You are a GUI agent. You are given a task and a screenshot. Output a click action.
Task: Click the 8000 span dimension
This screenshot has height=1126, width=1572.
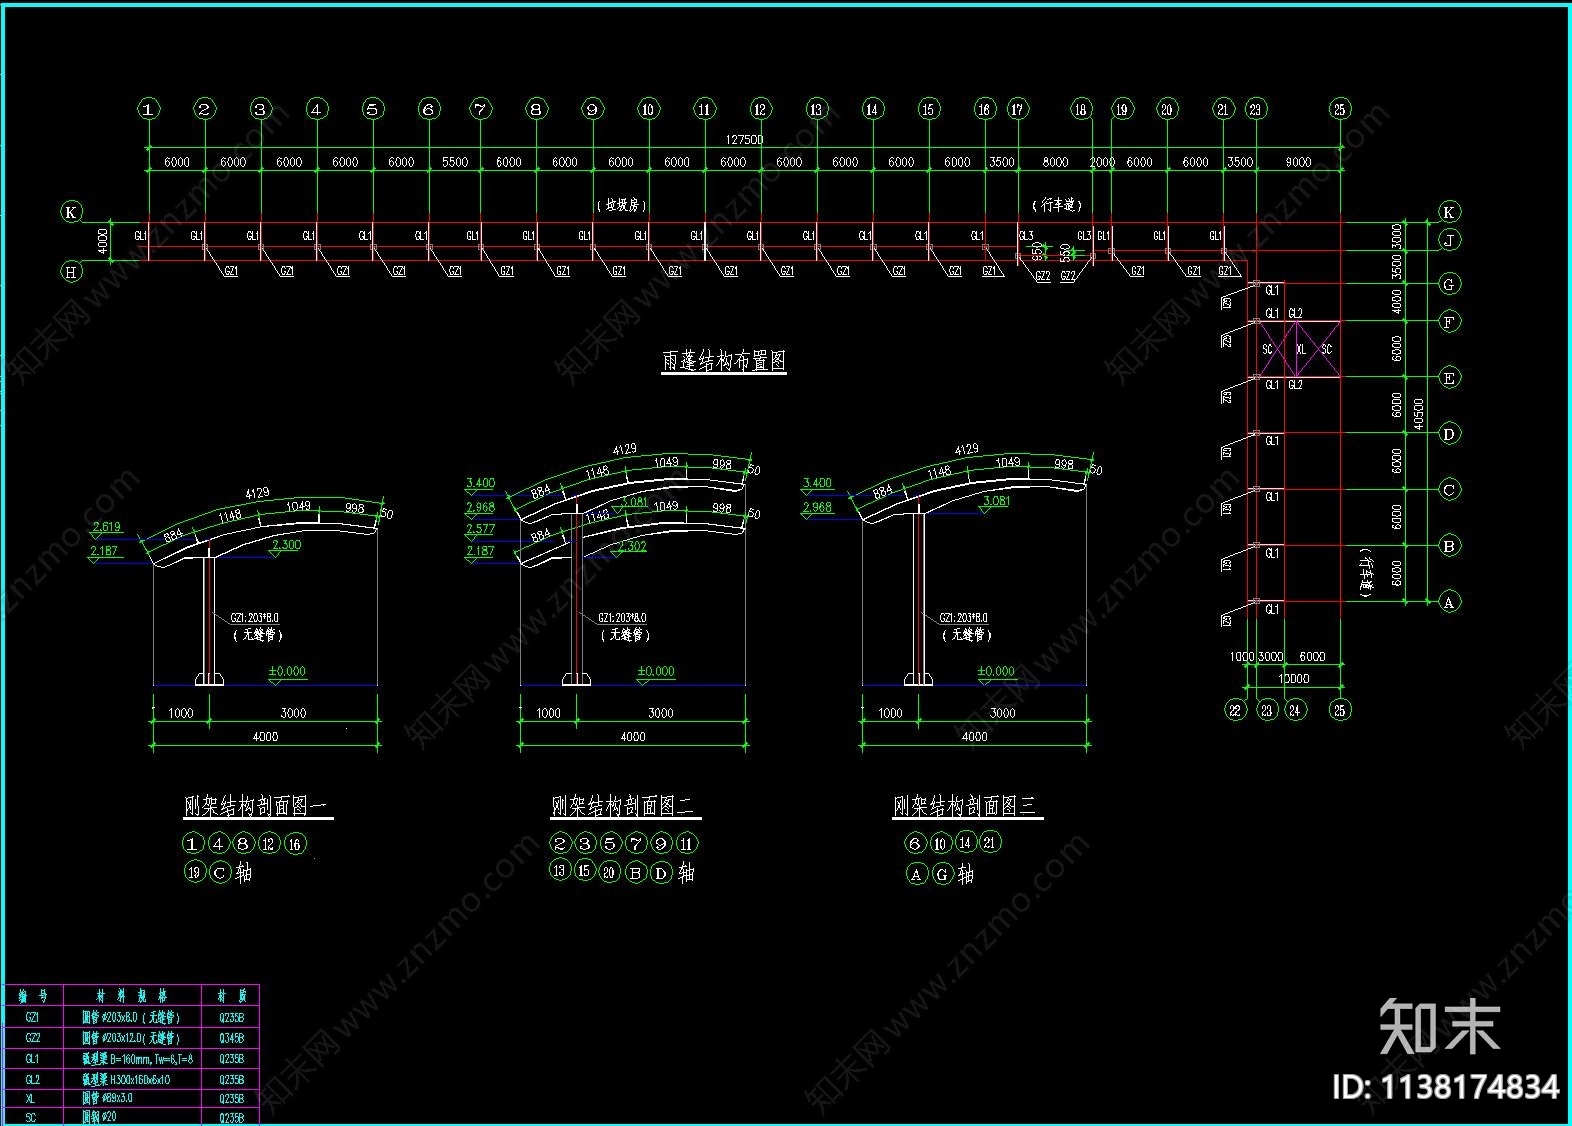[x=1055, y=162]
